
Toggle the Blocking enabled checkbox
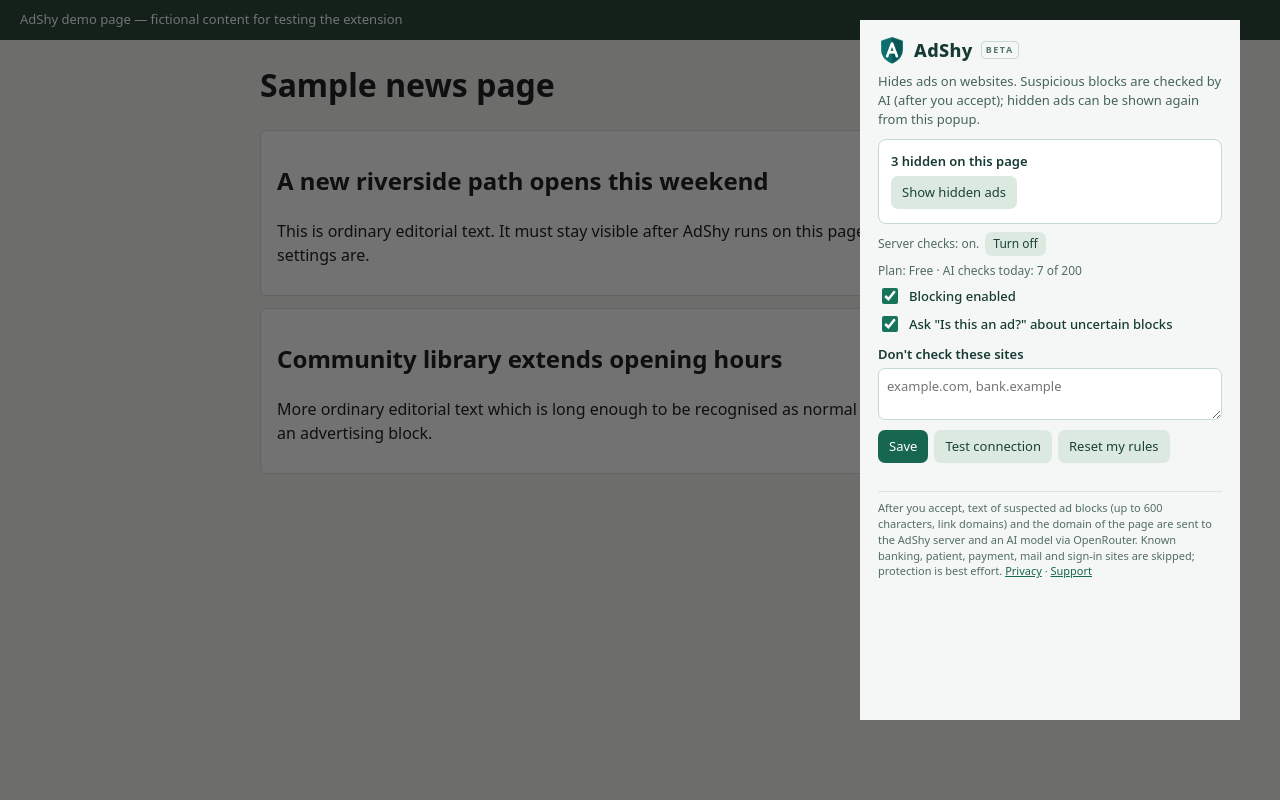[x=890, y=296]
